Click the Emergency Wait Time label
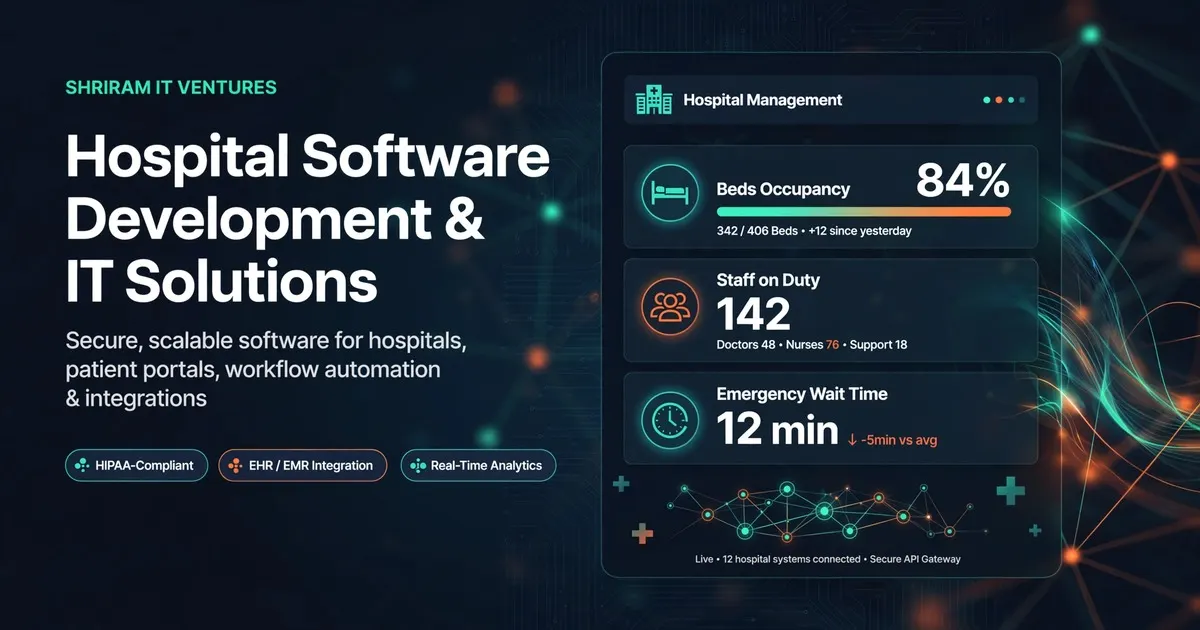The image size is (1200, 630). click(802, 394)
